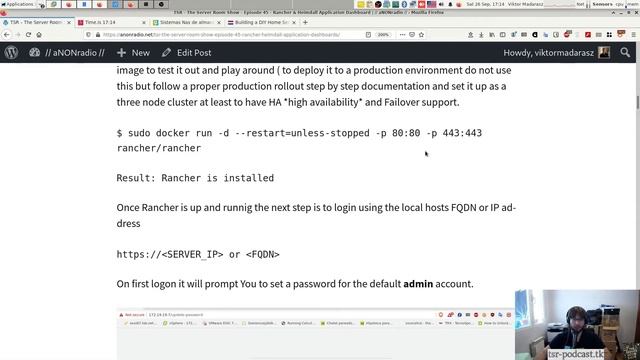Click the black rounded extension icon

point(535,35)
